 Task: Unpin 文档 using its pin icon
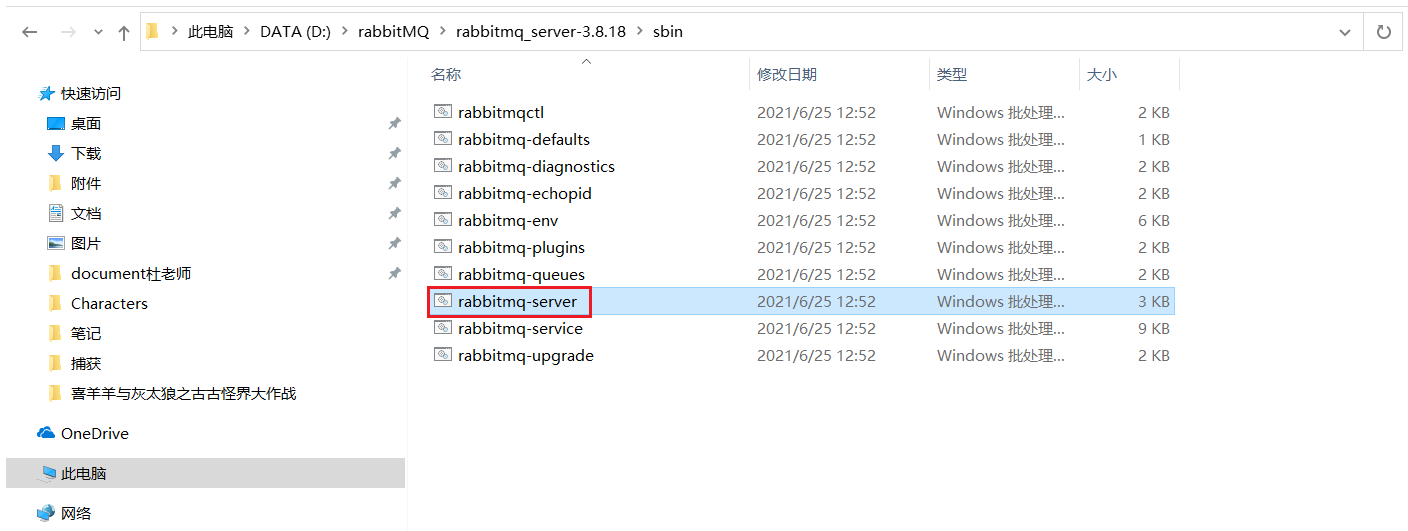point(394,213)
